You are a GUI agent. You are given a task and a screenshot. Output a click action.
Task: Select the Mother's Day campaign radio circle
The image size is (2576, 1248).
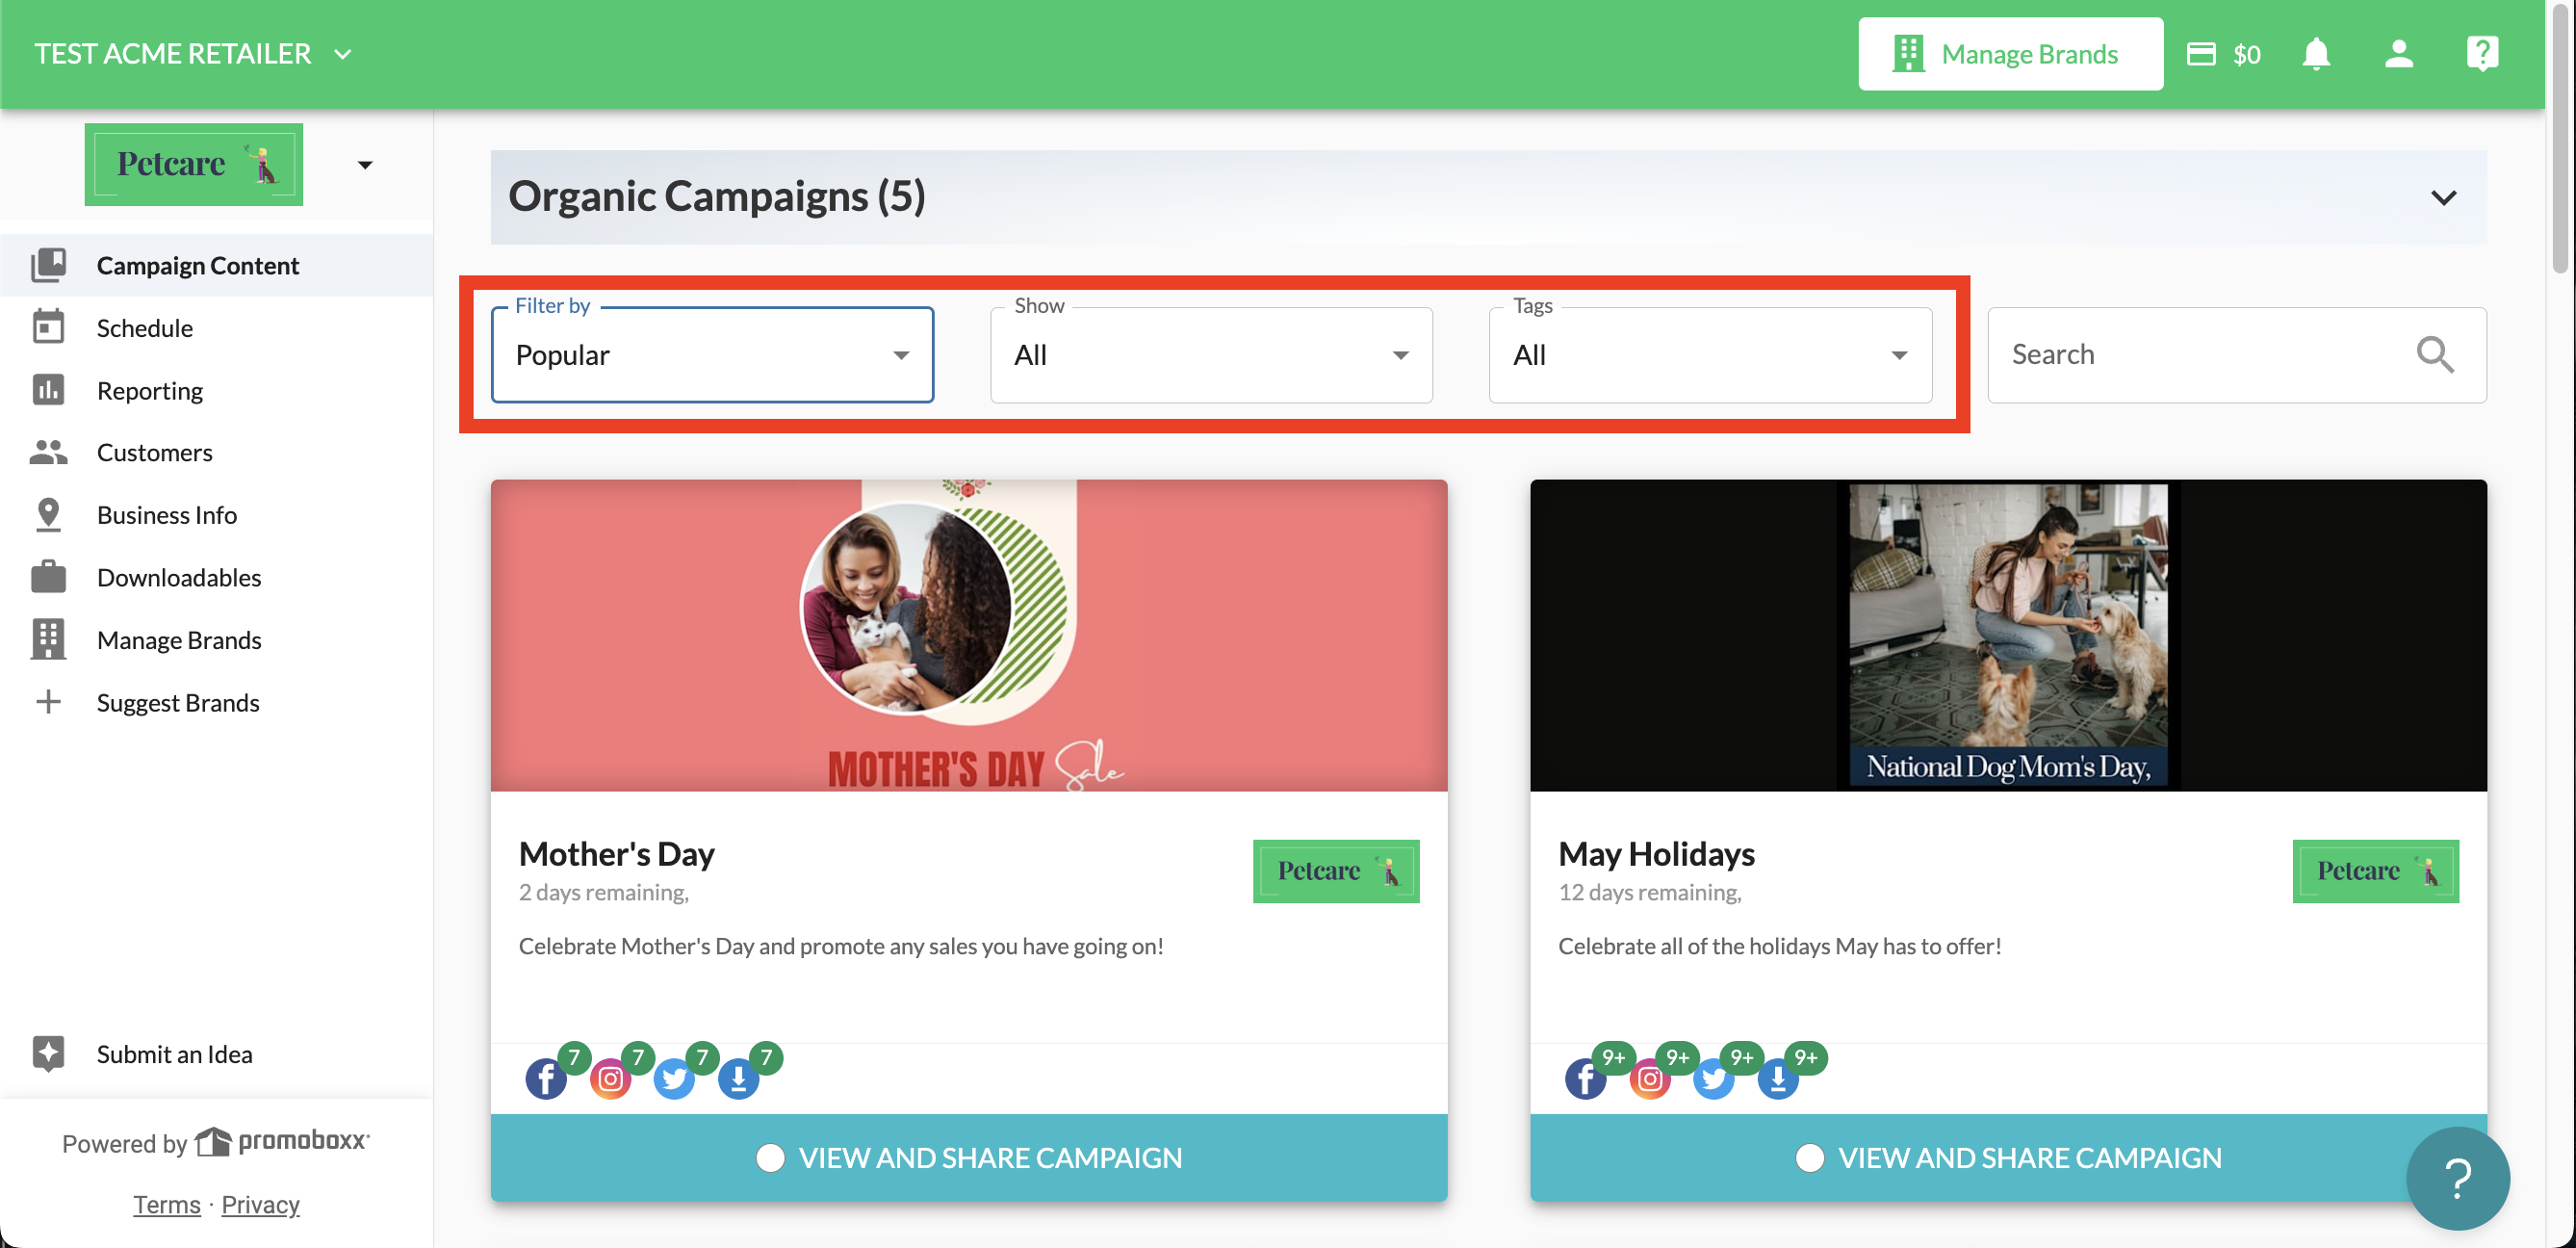(769, 1158)
